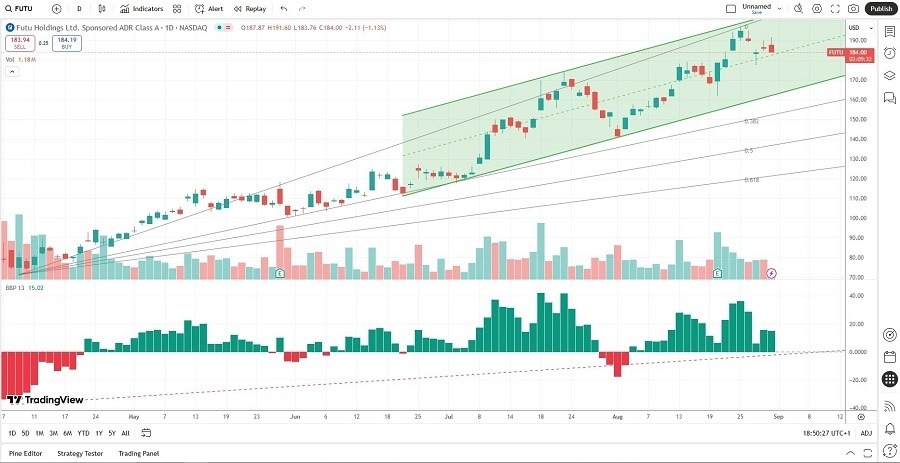900x463 pixels.
Task: Open indicator templates grid icon
Action: tap(177, 9)
